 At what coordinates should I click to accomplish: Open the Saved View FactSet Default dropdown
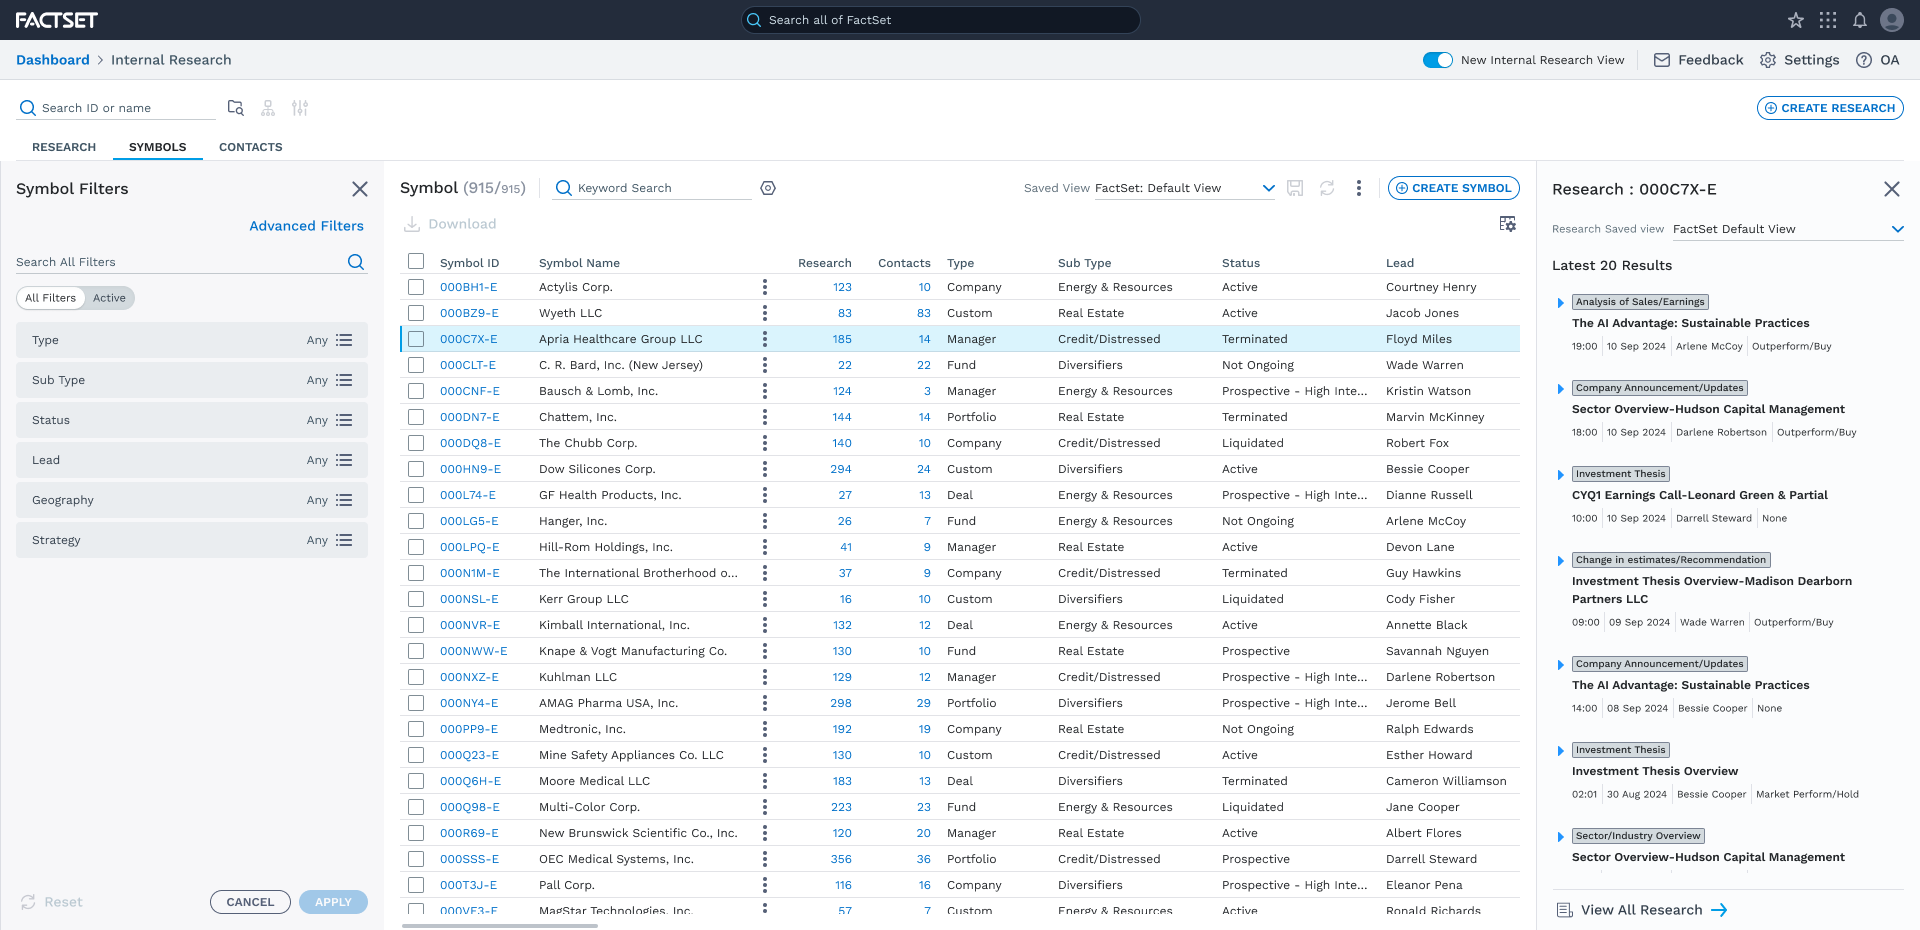(1185, 188)
